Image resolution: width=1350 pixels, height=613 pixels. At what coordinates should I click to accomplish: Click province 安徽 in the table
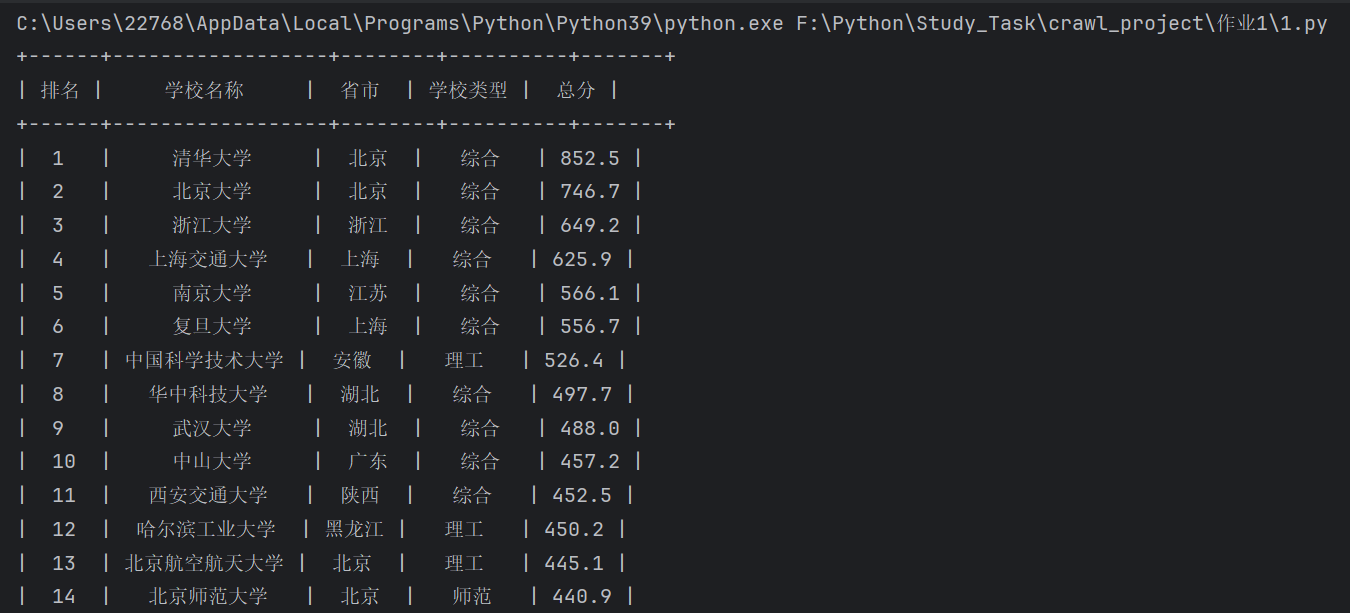coord(352,360)
